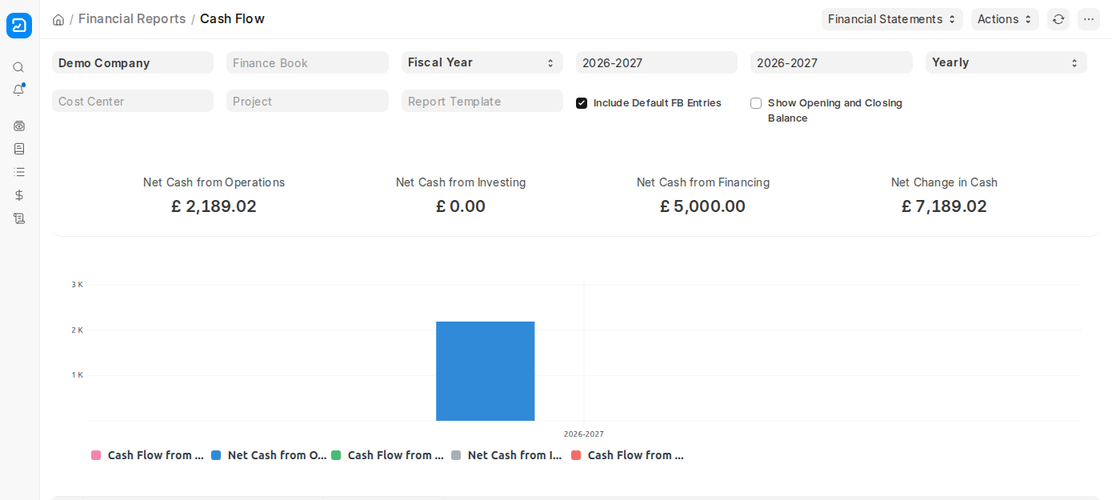Refresh the report with the reload icon
This screenshot has width=1120, height=500.
[1059, 19]
